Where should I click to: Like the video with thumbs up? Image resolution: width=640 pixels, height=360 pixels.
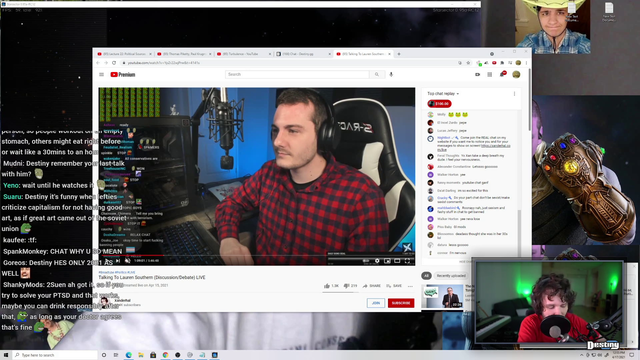[x=331, y=286]
